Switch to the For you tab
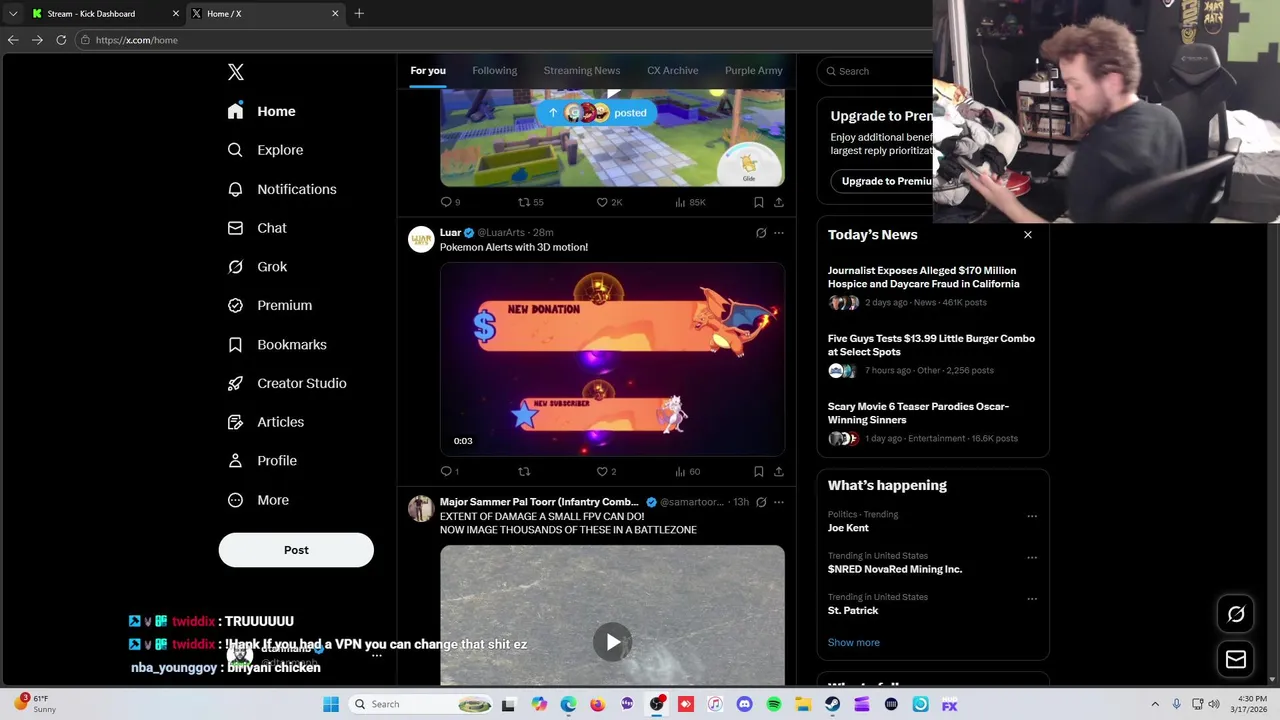This screenshot has height=720, width=1280. point(428,71)
